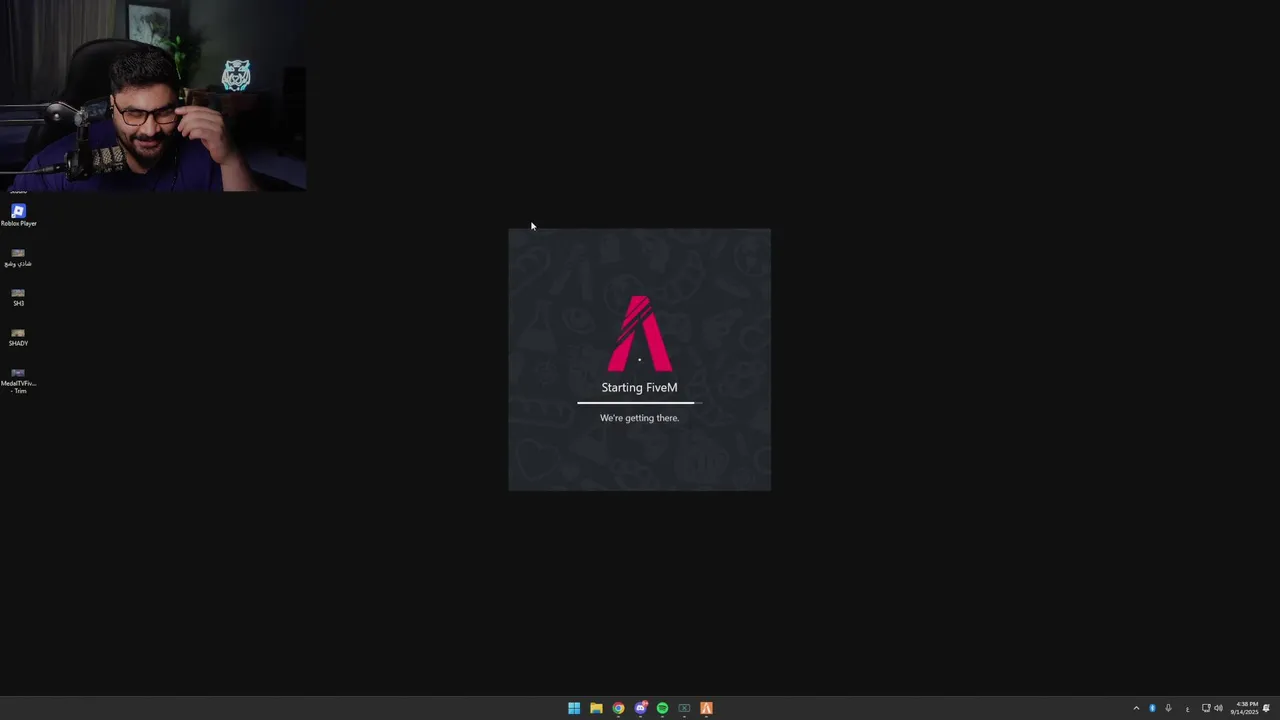Select the MedalTVFiv... - Trim desktop file
The width and height of the screenshot is (1280, 720).
coord(18,381)
